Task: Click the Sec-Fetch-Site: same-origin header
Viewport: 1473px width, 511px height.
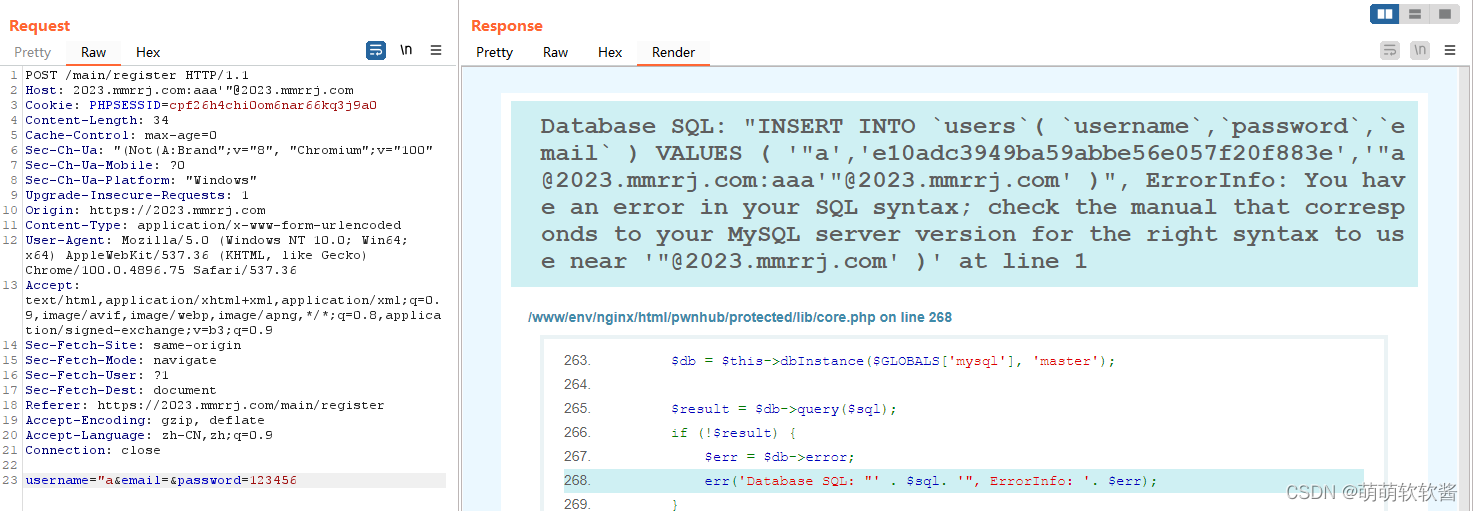Action: click(x=133, y=345)
